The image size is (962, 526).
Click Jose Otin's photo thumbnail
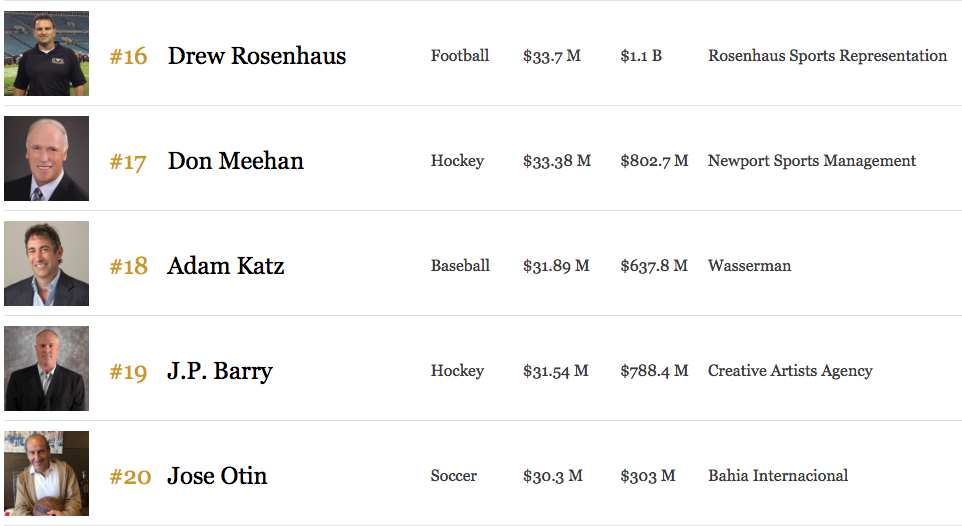pos(47,473)
